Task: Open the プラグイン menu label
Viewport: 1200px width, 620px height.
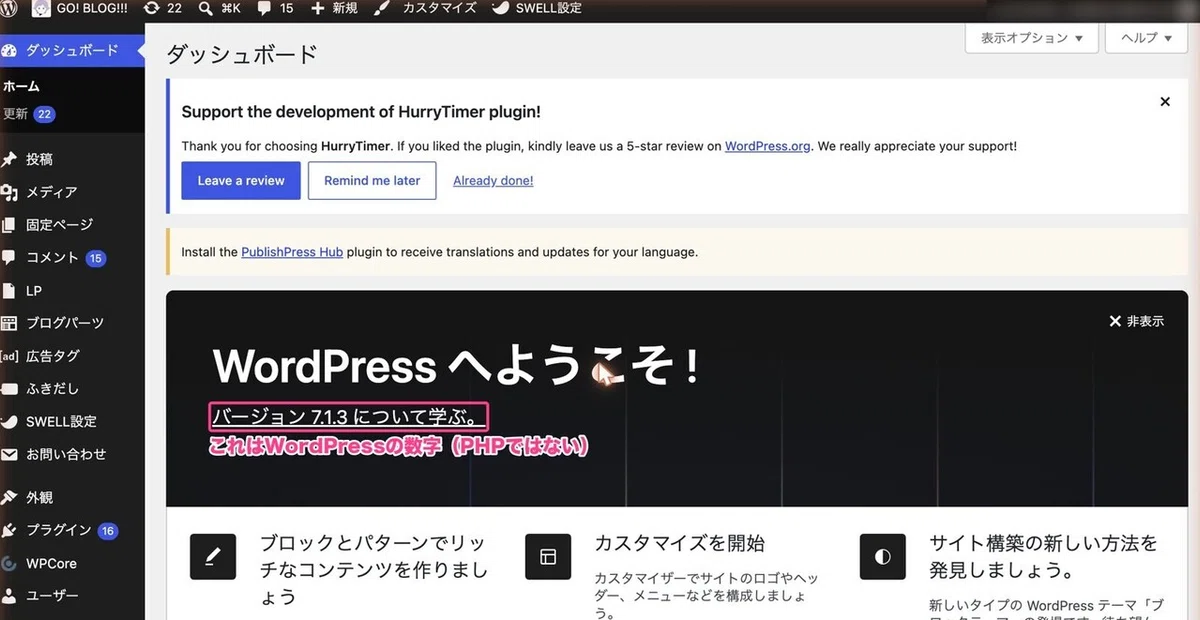Action: [x=59, y=530]
